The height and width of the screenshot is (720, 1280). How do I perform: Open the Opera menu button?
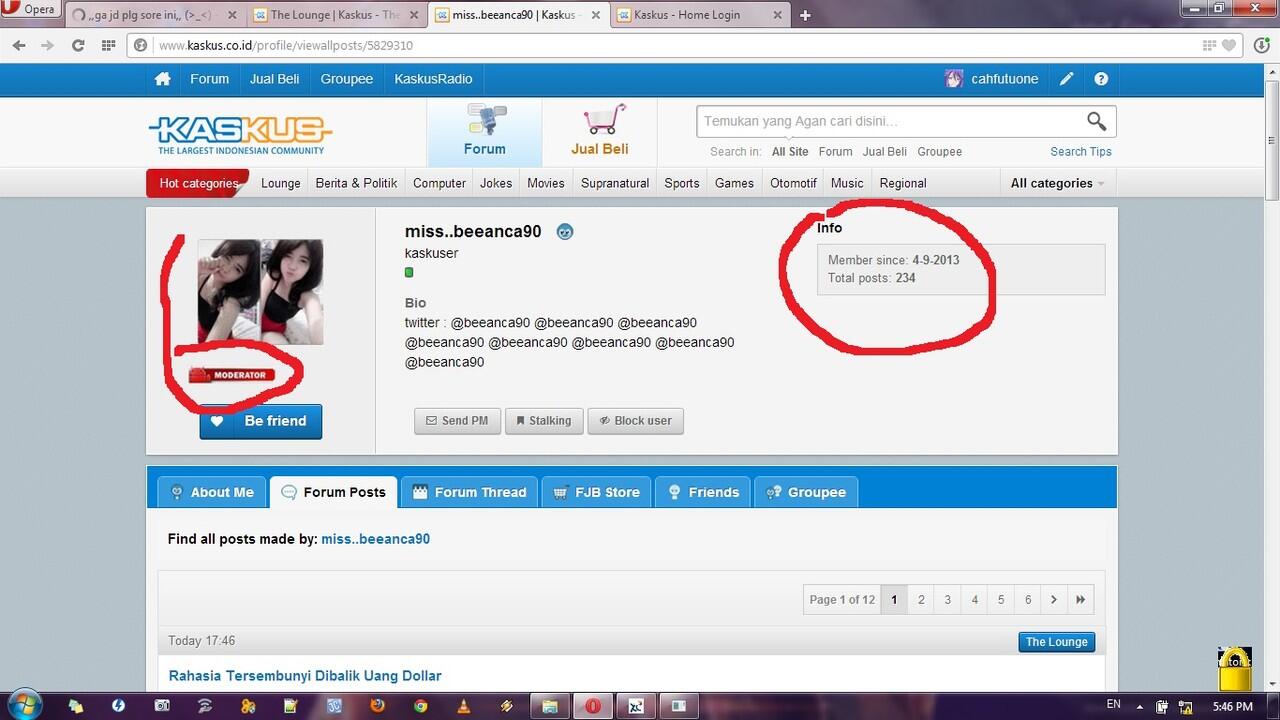click(x=30, y=10)
